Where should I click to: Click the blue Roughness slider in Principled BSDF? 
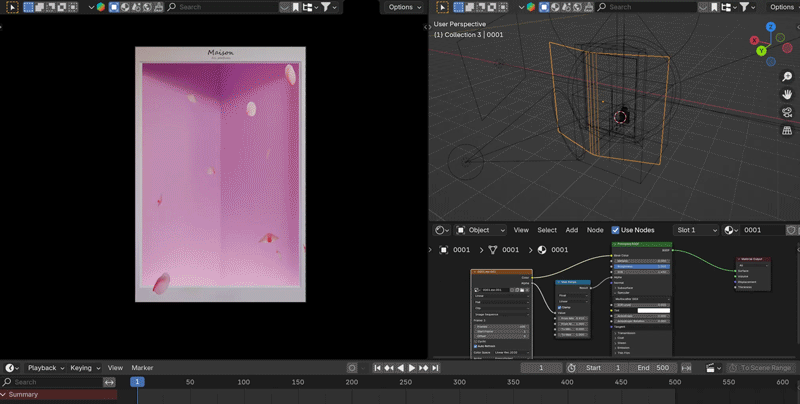(x=641, y=266)
